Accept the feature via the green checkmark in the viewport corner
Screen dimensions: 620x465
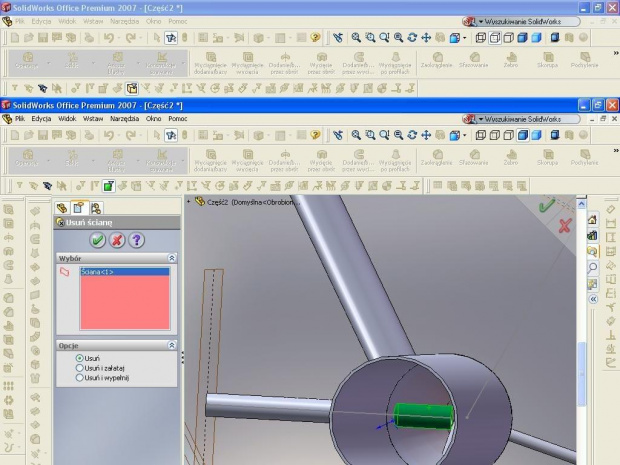[x=547, y=206]
